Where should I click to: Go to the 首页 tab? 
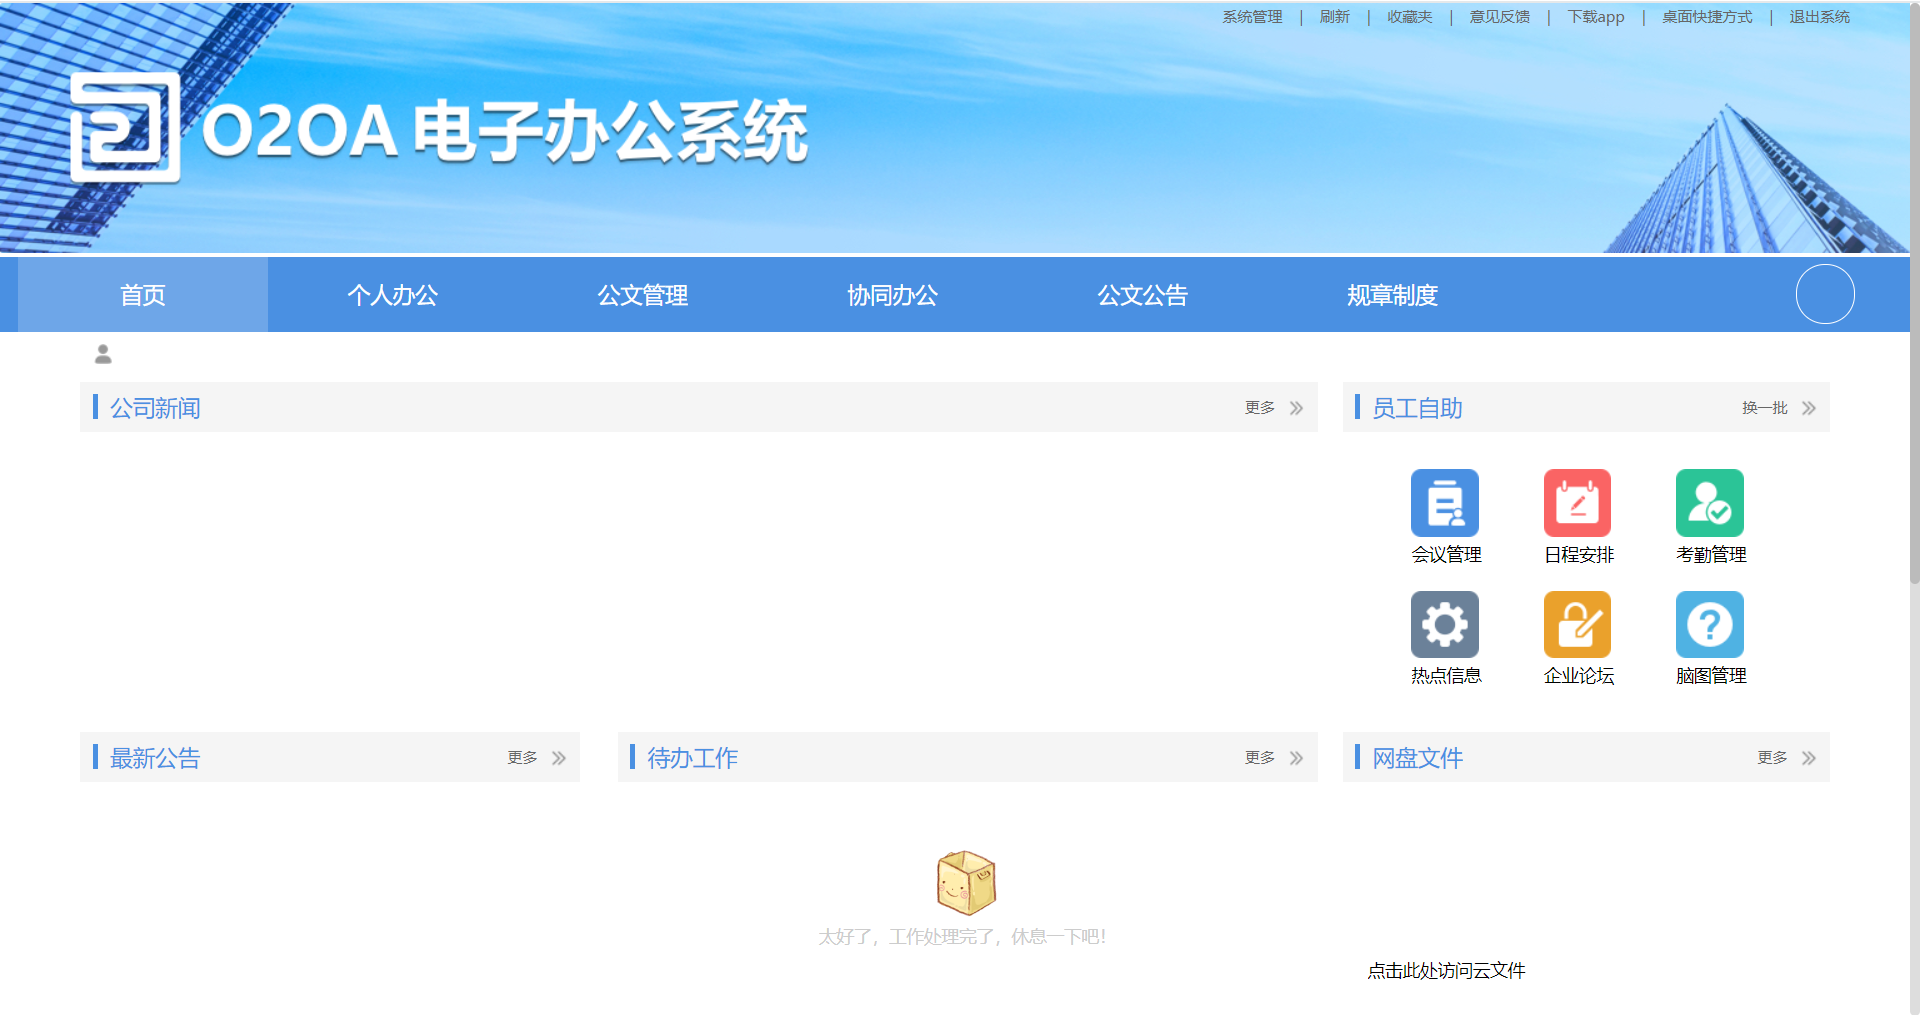[x=143, y=295]
